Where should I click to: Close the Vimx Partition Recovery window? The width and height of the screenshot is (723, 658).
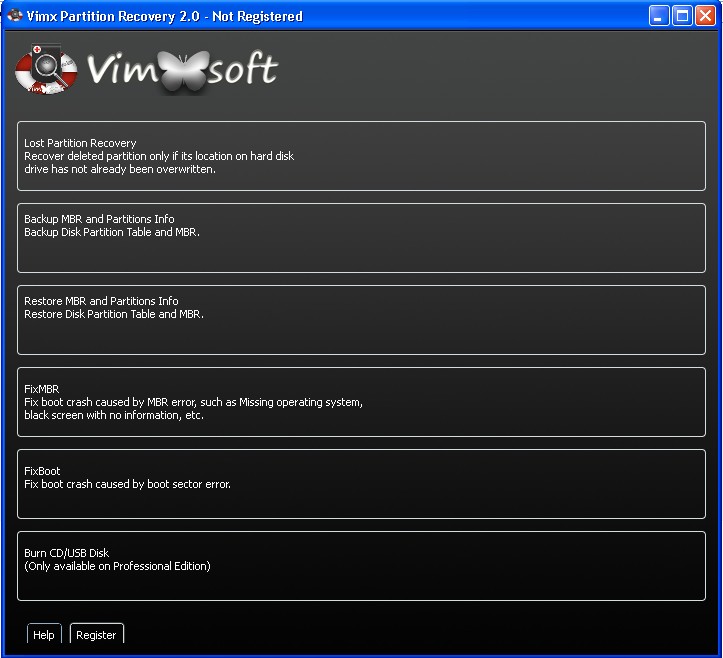[705, 16]
